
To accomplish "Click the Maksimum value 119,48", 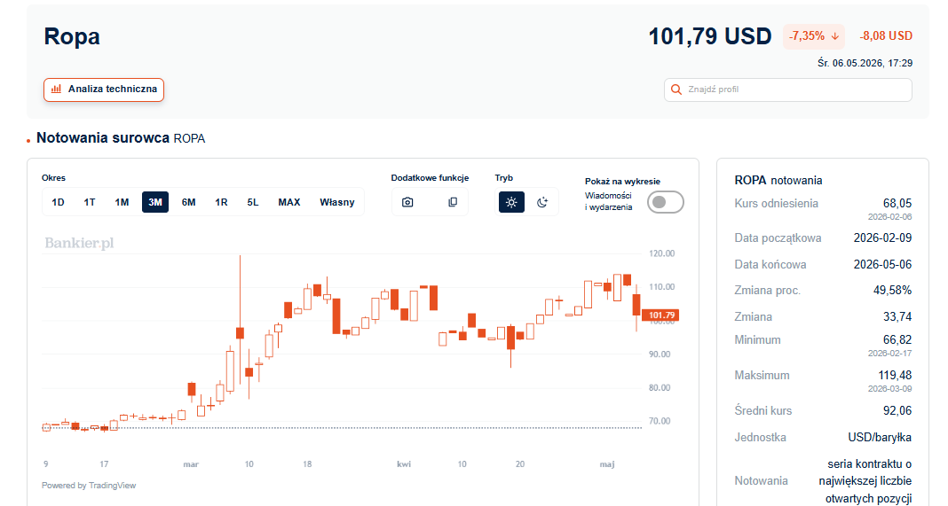I will coord(895,375).
